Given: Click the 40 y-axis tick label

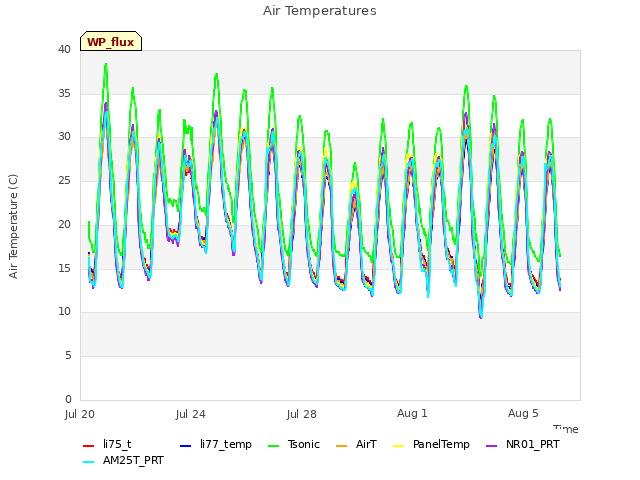Looking at the screenshot, I should (64, 49).
